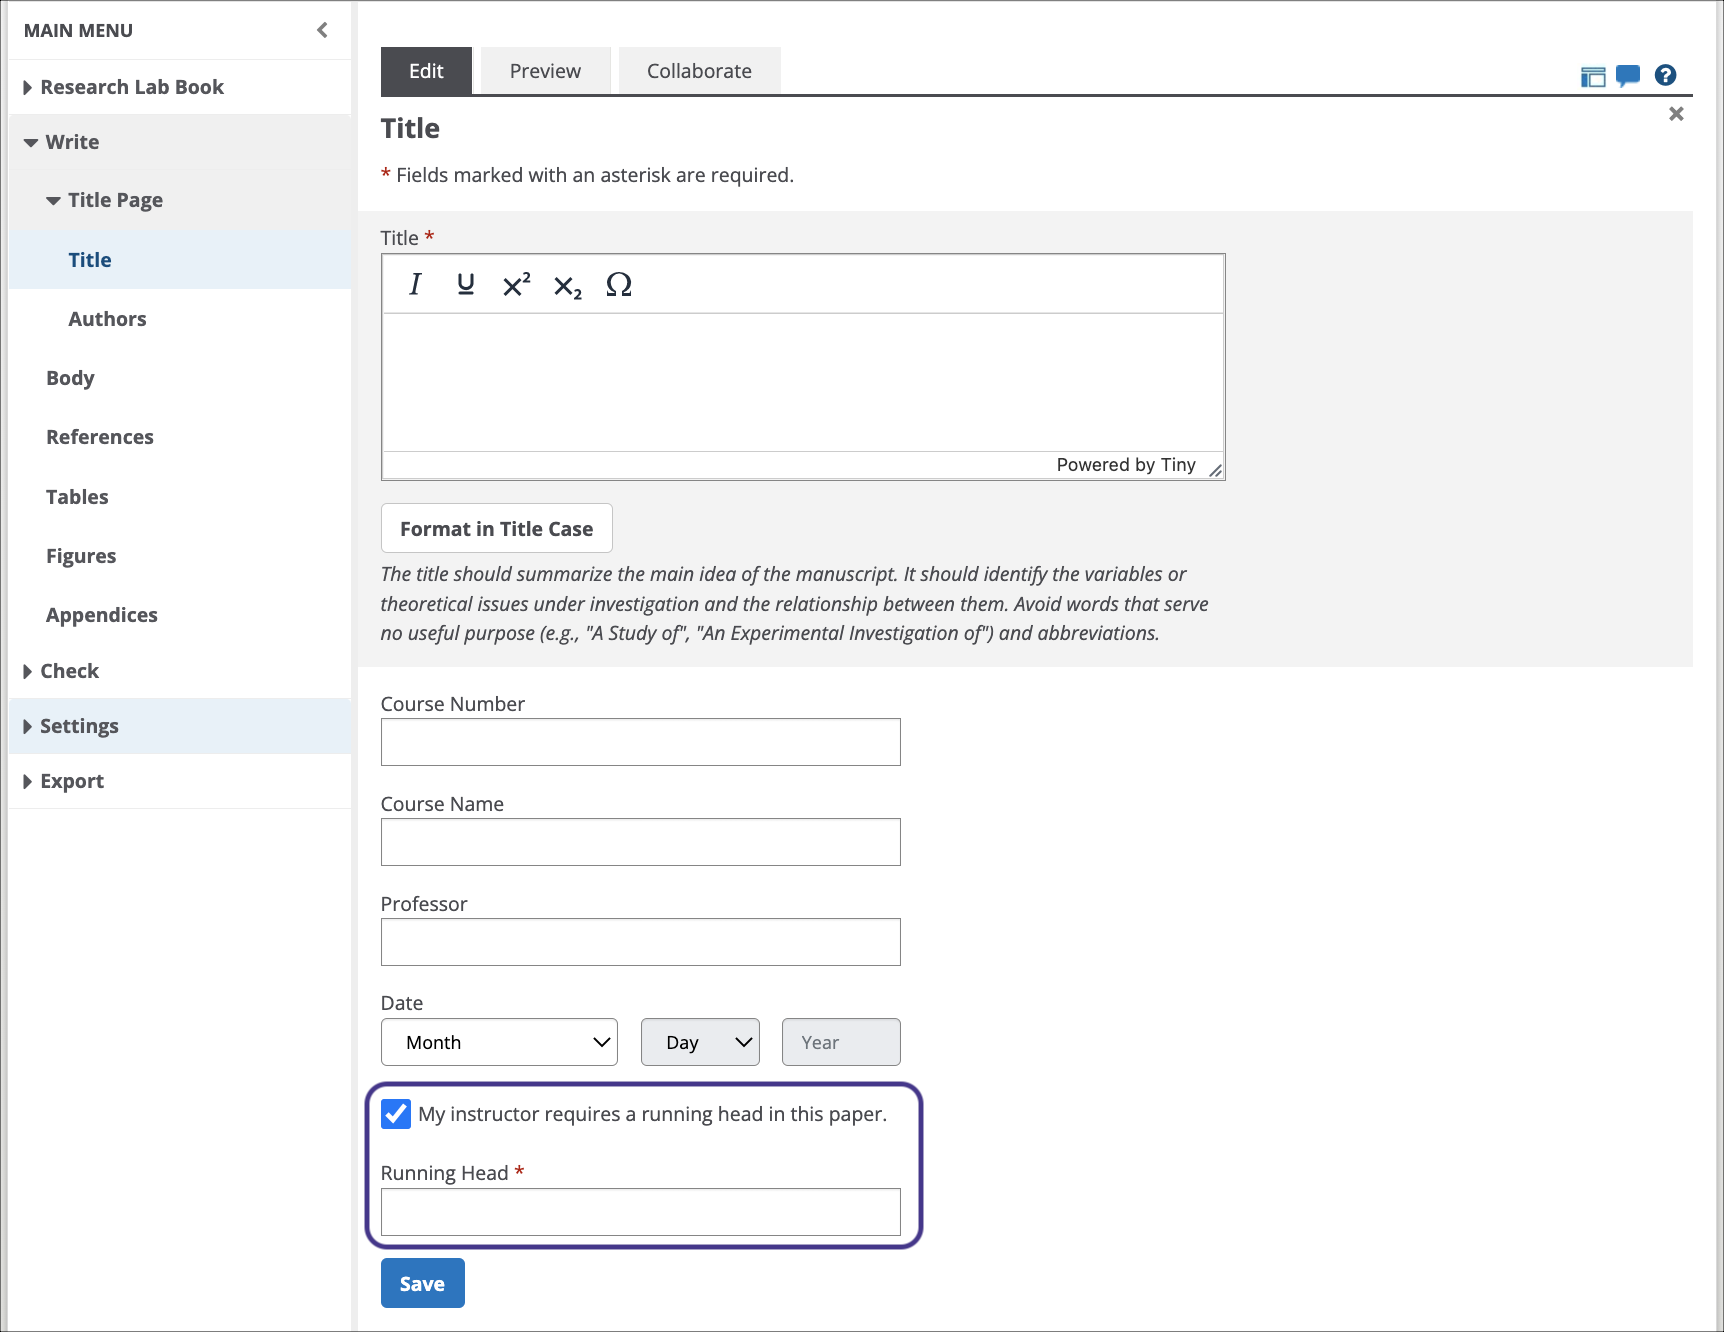This screenshot has width=1724, height=1332.
Task: Click the layout panel icon
Action: 1592,77
